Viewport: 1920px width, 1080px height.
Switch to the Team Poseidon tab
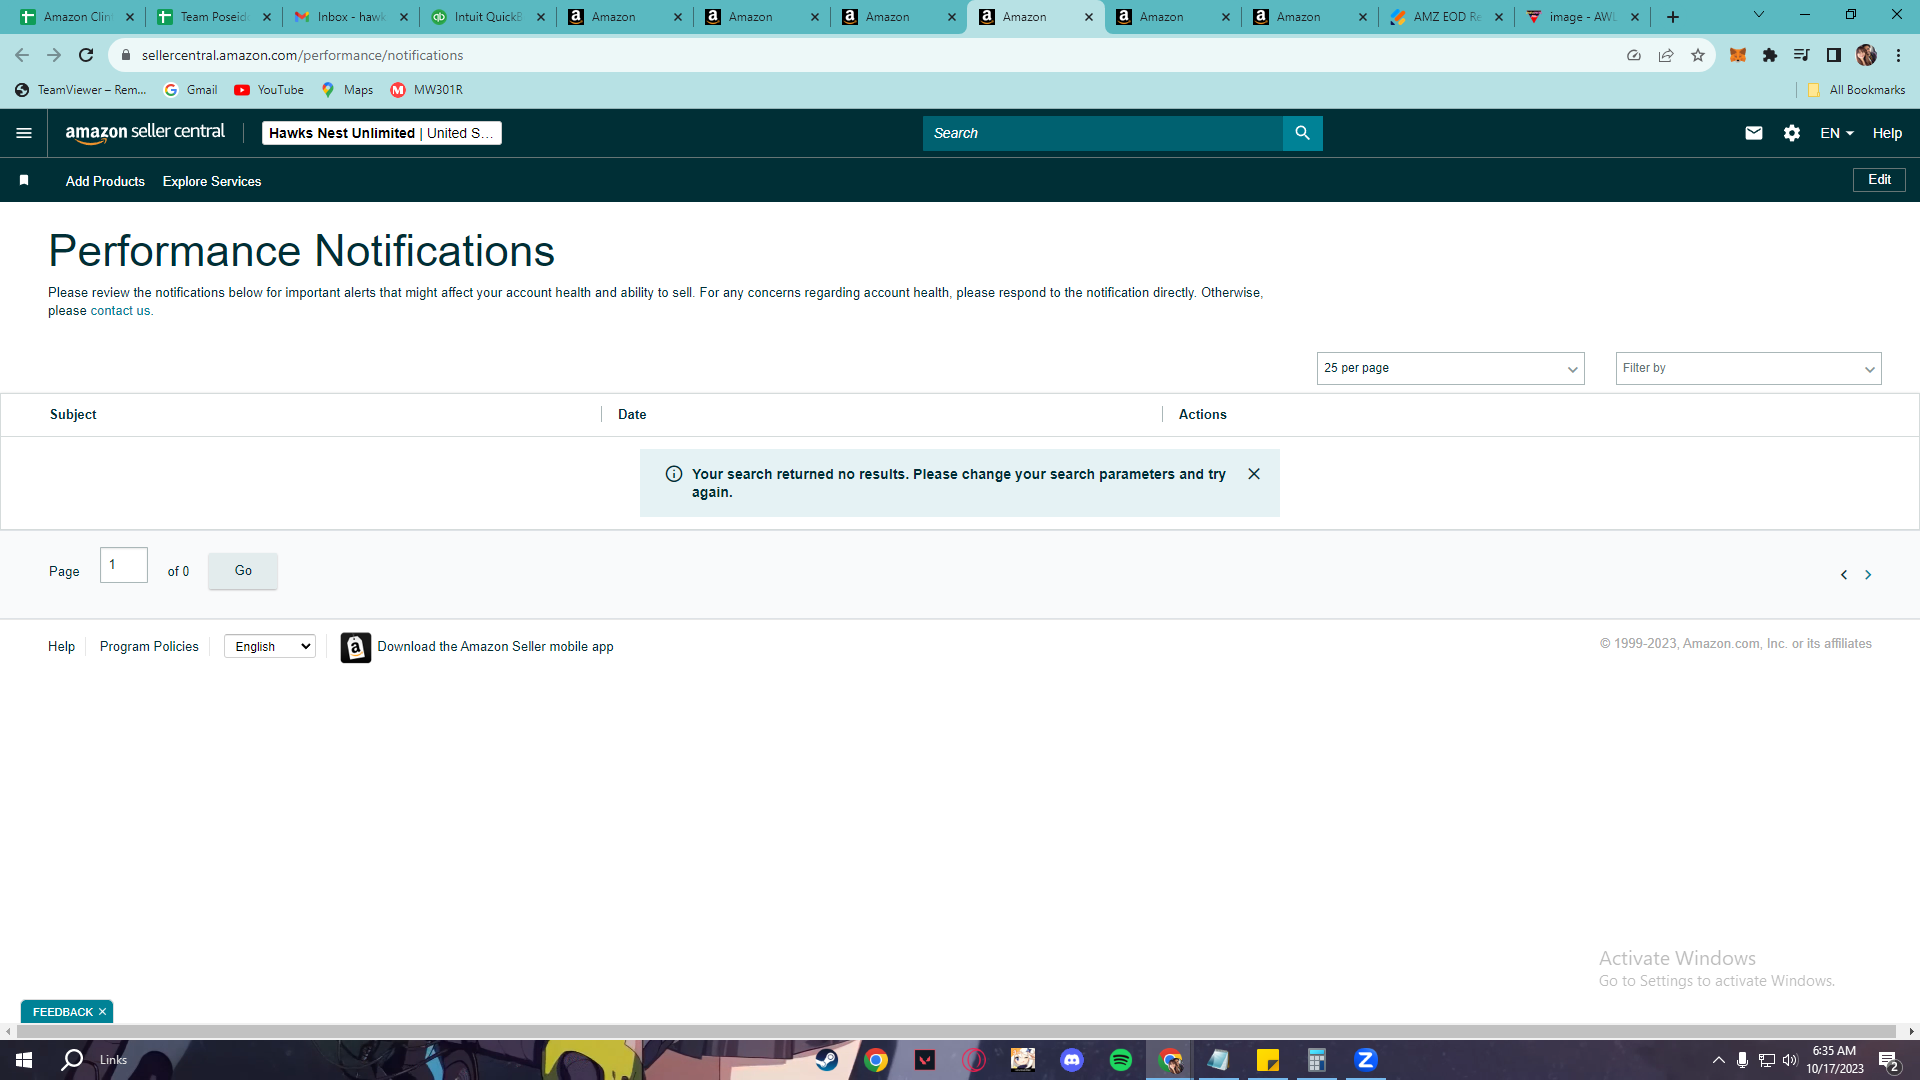(x=214, y=17)
